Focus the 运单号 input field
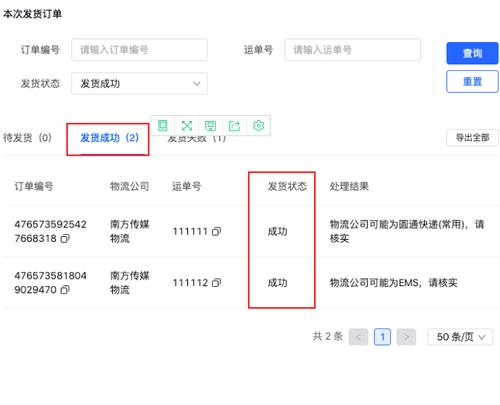Image resolution: width=500 pixels, height=405 pixels. [x=353, y=50]
